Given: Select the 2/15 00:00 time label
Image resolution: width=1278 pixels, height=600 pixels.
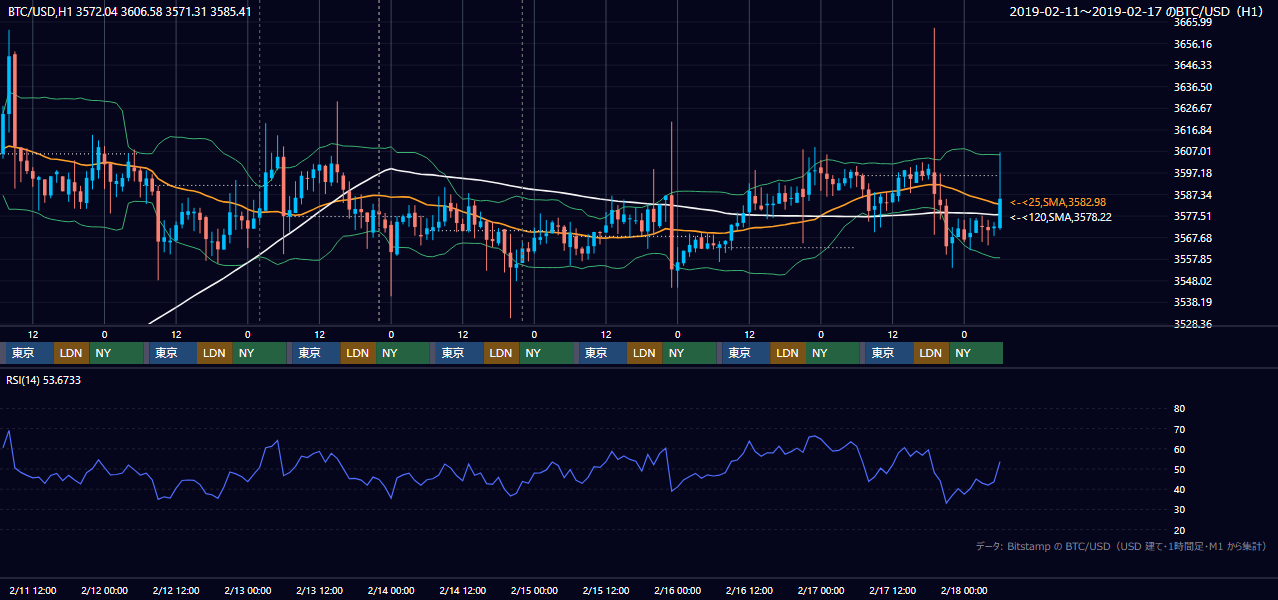Looking at the screenshot, I should pos(535,590).
